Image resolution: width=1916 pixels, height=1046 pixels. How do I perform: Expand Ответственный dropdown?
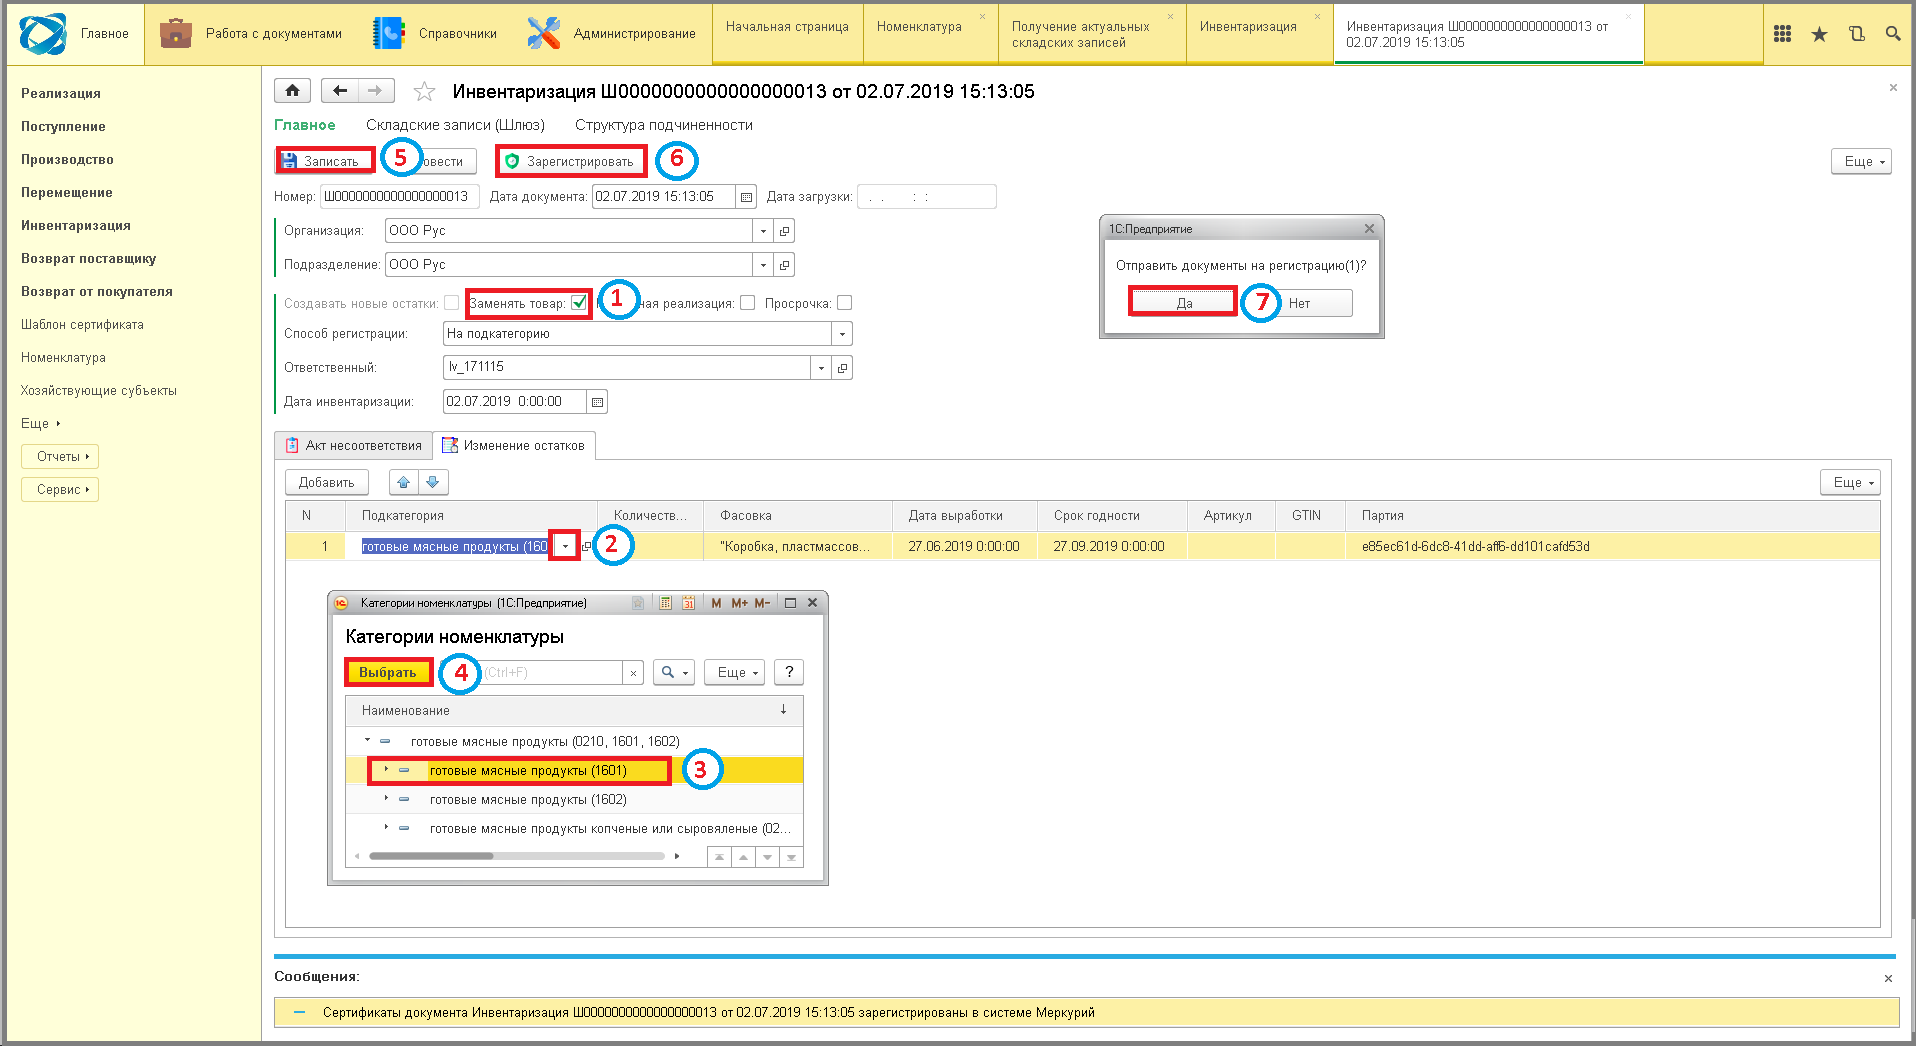[x=821, y=368]
